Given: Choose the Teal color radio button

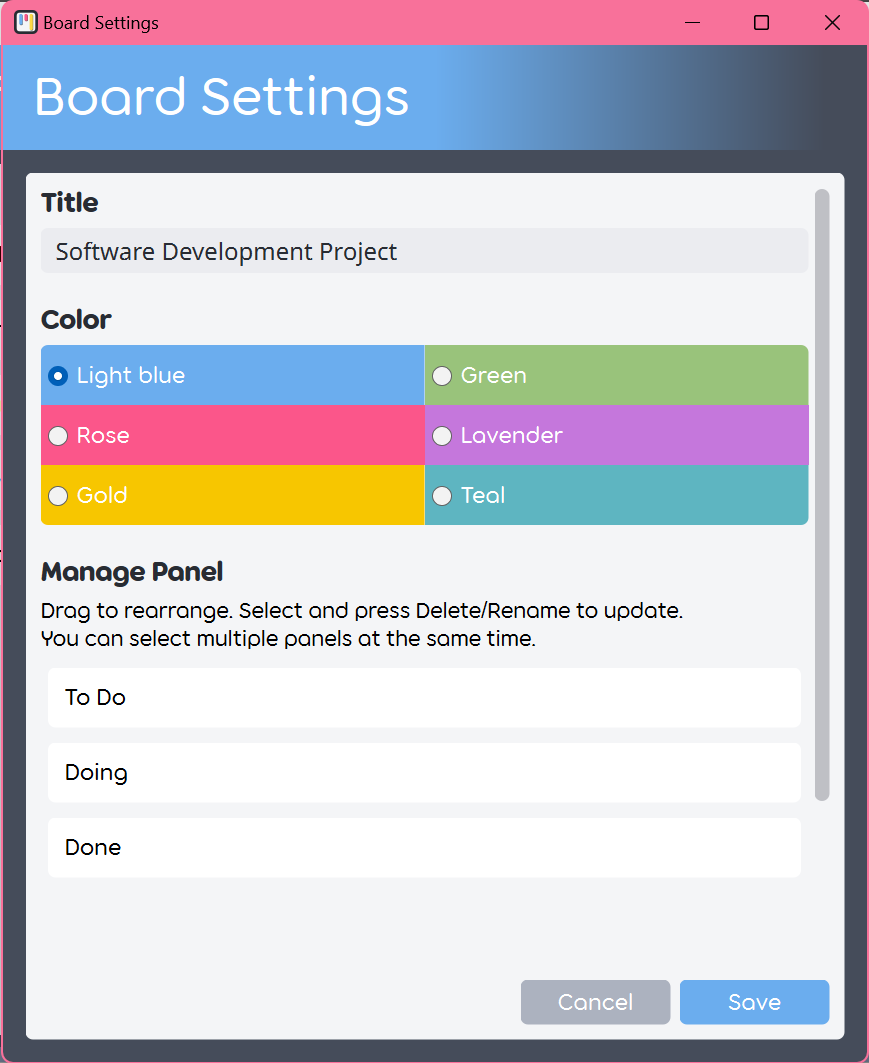Looking at the screenshot, I should [442, 496].
